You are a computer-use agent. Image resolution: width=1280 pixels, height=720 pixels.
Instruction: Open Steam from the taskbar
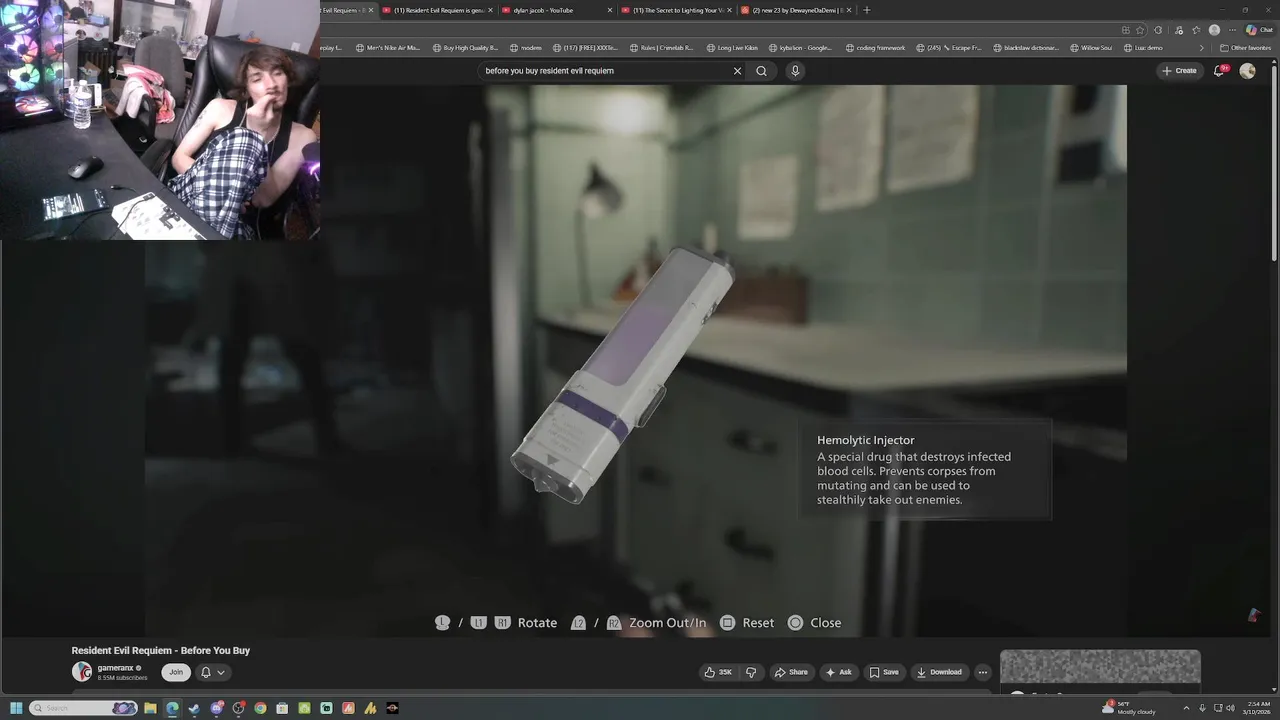(x=194, y=708)
